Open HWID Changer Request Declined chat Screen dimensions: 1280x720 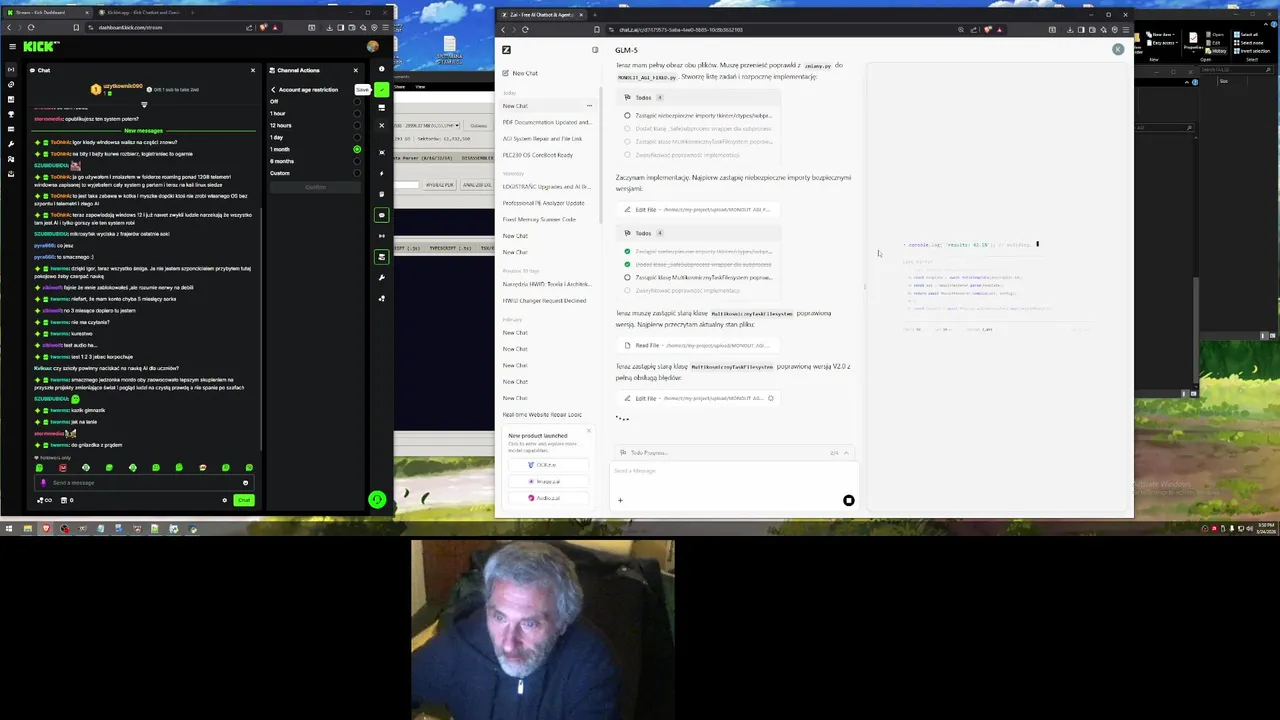click(545, 300)
